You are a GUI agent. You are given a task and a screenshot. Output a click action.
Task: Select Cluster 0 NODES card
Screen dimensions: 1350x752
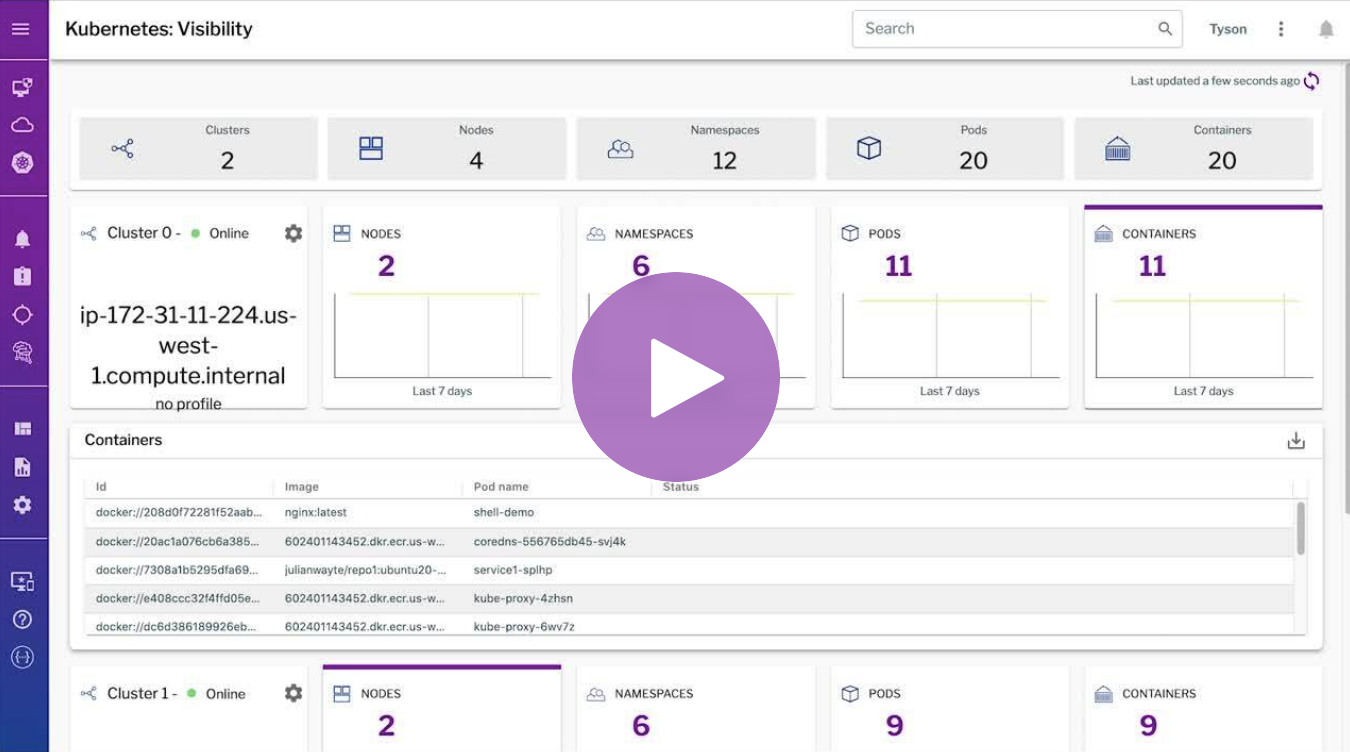coord(442,307)
